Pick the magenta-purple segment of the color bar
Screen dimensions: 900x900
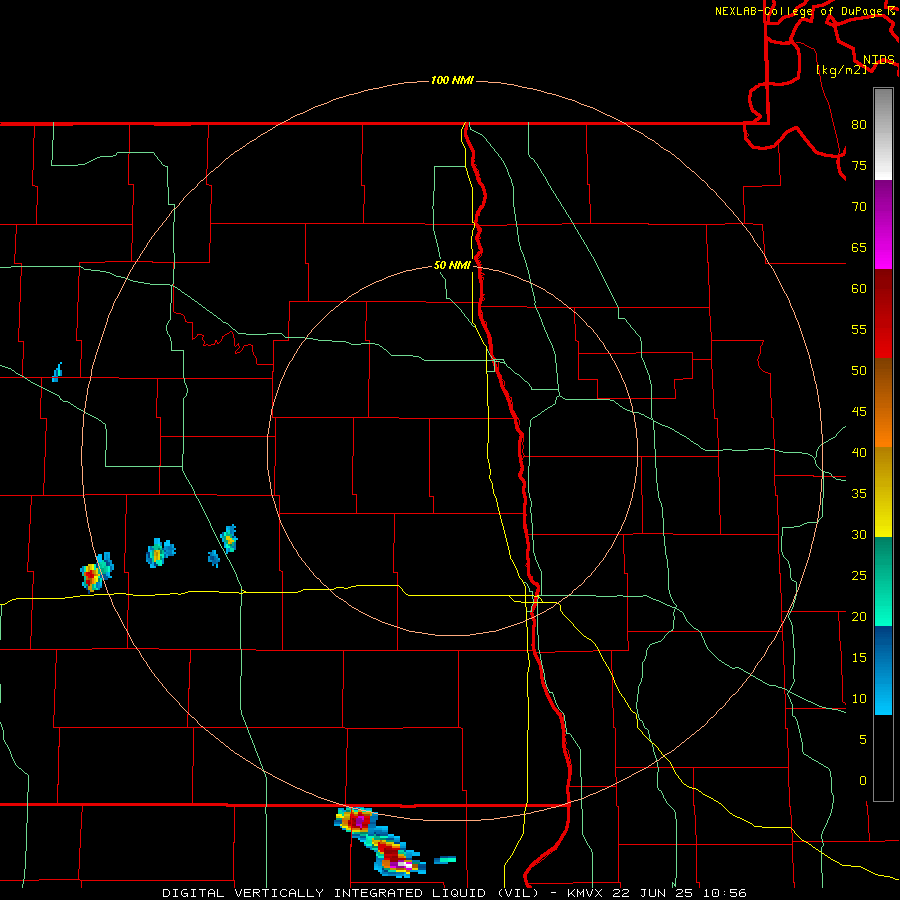point(883,224)
